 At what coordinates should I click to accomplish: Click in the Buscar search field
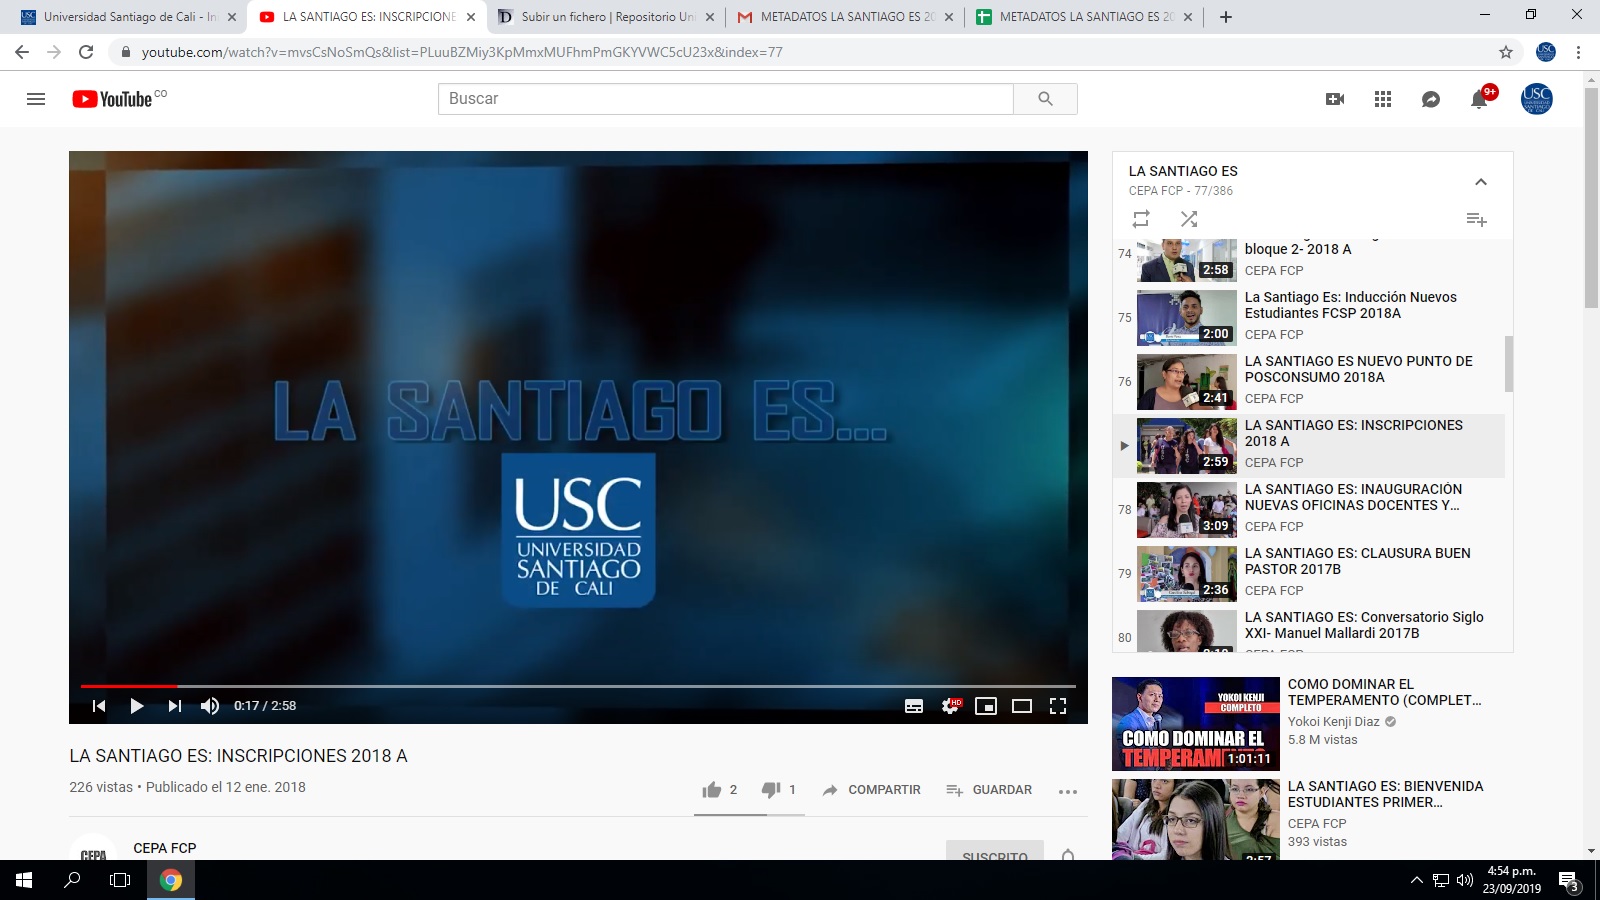coord(725,99)
